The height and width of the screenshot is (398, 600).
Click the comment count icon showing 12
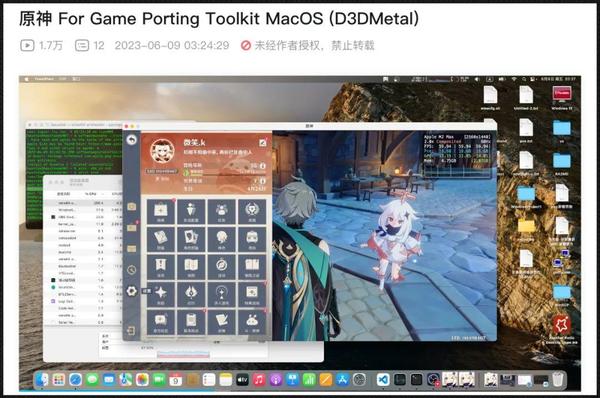[x=82, y=46]
